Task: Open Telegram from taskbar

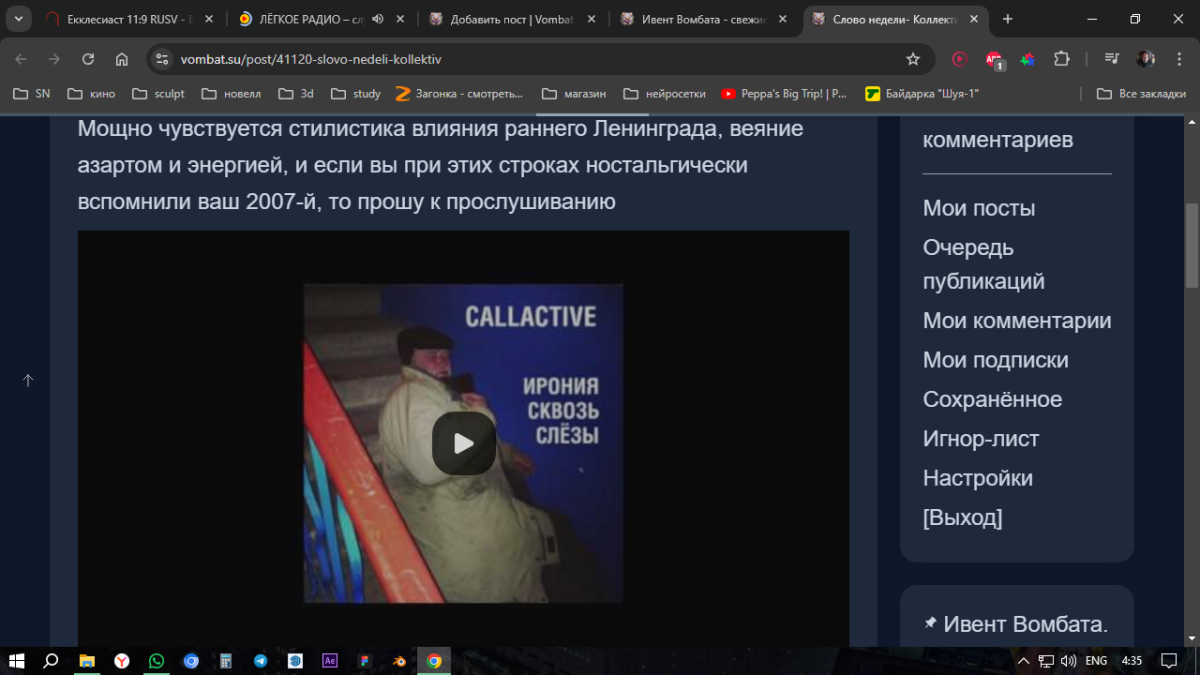Action: (260, 661)
